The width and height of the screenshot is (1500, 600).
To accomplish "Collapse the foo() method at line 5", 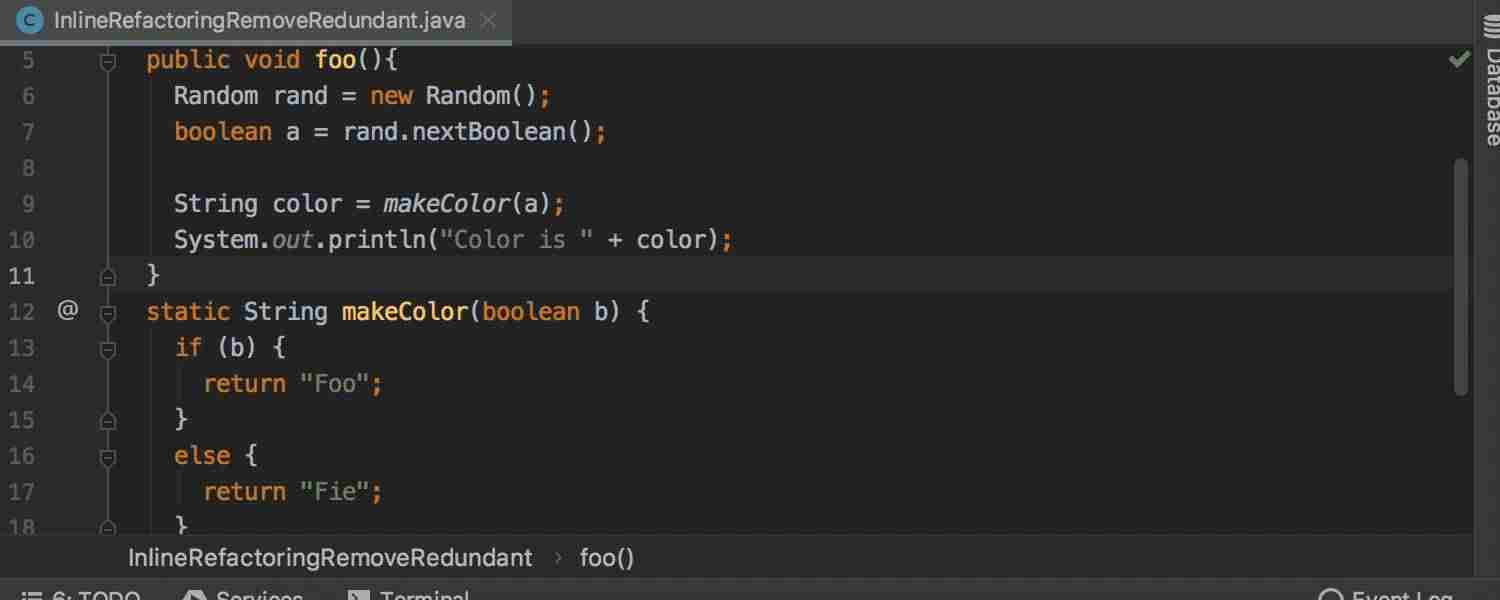I will (108, 62).
